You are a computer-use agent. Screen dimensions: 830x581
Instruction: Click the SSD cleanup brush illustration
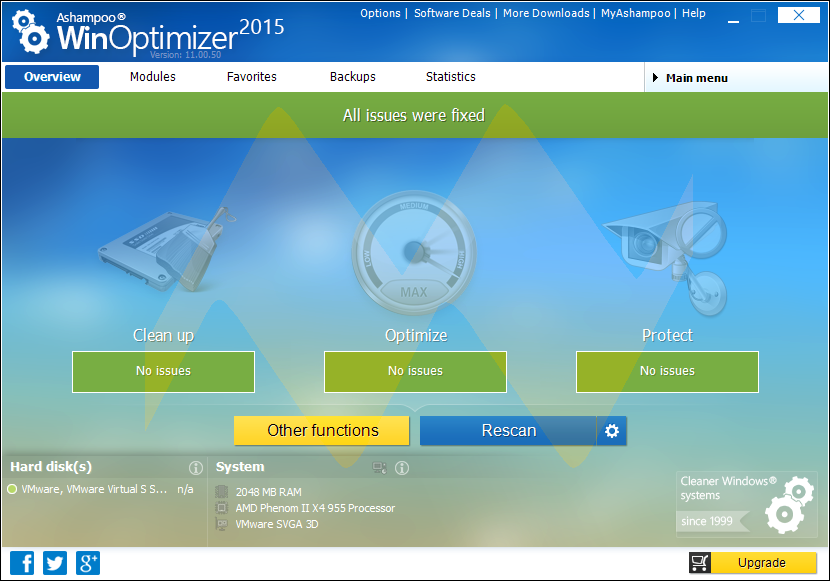tap(167, 250)
